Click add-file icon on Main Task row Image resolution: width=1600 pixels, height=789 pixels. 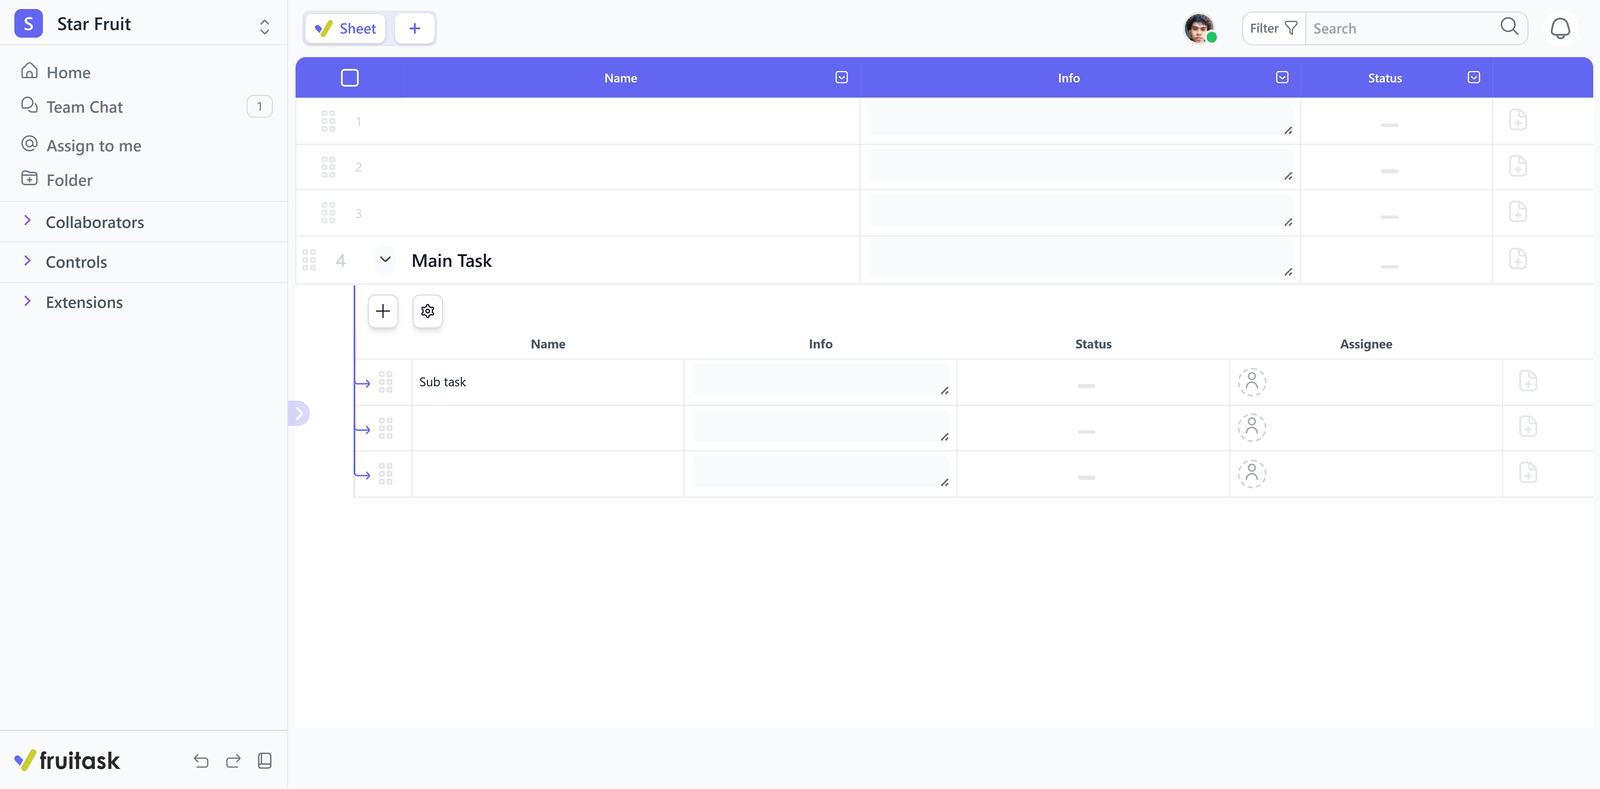[x=1517, y=260]
